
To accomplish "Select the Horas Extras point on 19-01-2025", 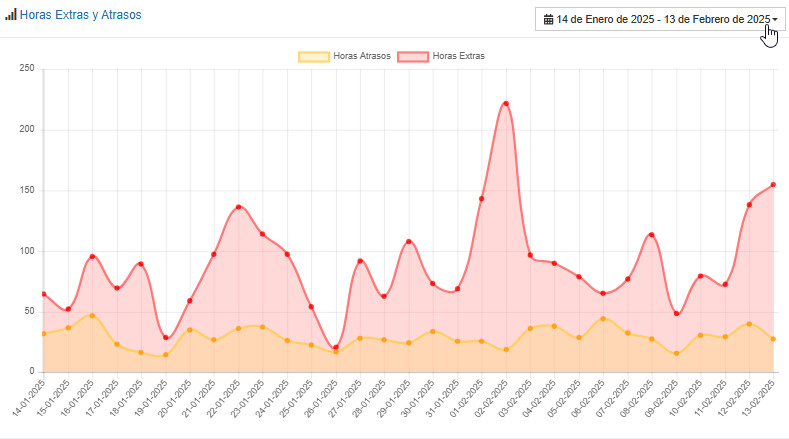I will click(166, 338).
